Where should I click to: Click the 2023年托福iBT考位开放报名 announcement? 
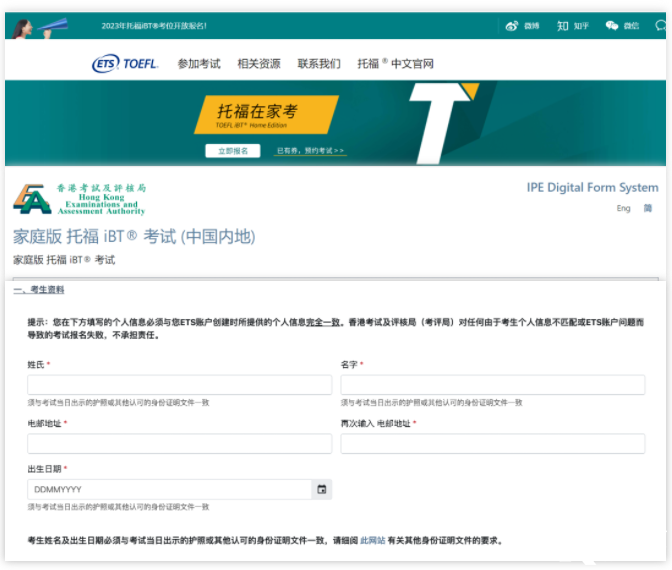click(x=154, y=26)
